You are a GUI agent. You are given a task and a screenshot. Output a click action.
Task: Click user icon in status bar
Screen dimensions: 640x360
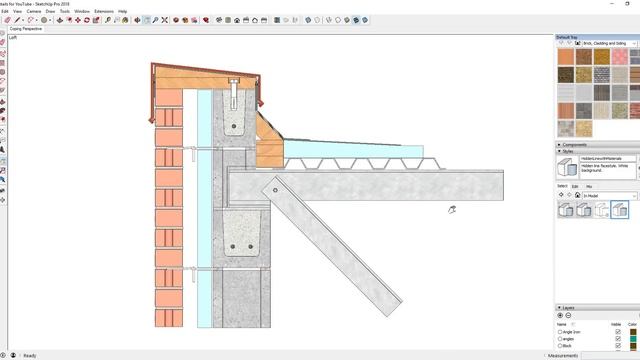13,356
